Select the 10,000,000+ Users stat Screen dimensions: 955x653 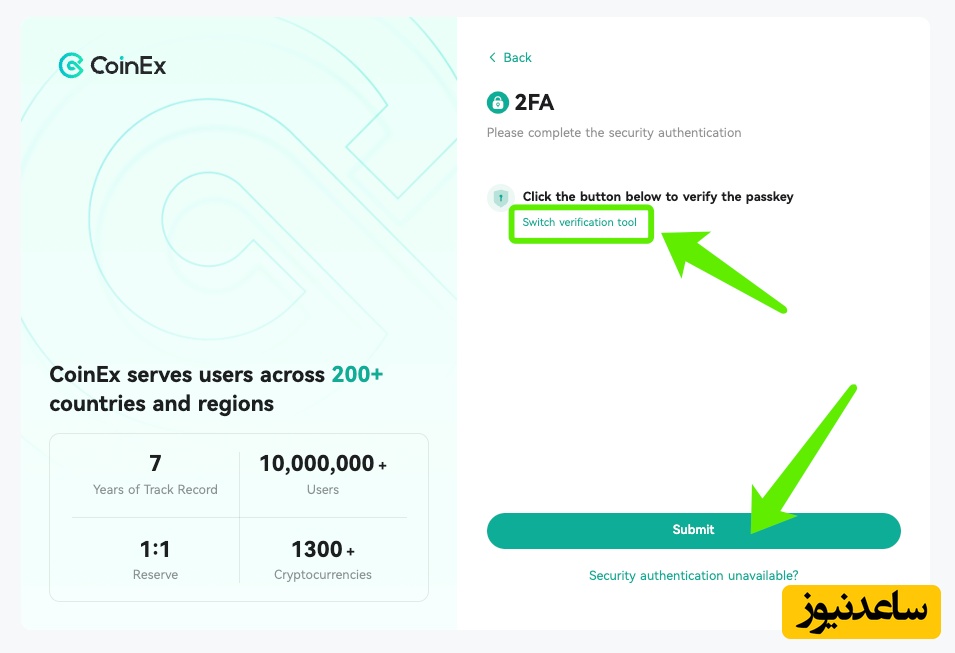pos(322,475)
